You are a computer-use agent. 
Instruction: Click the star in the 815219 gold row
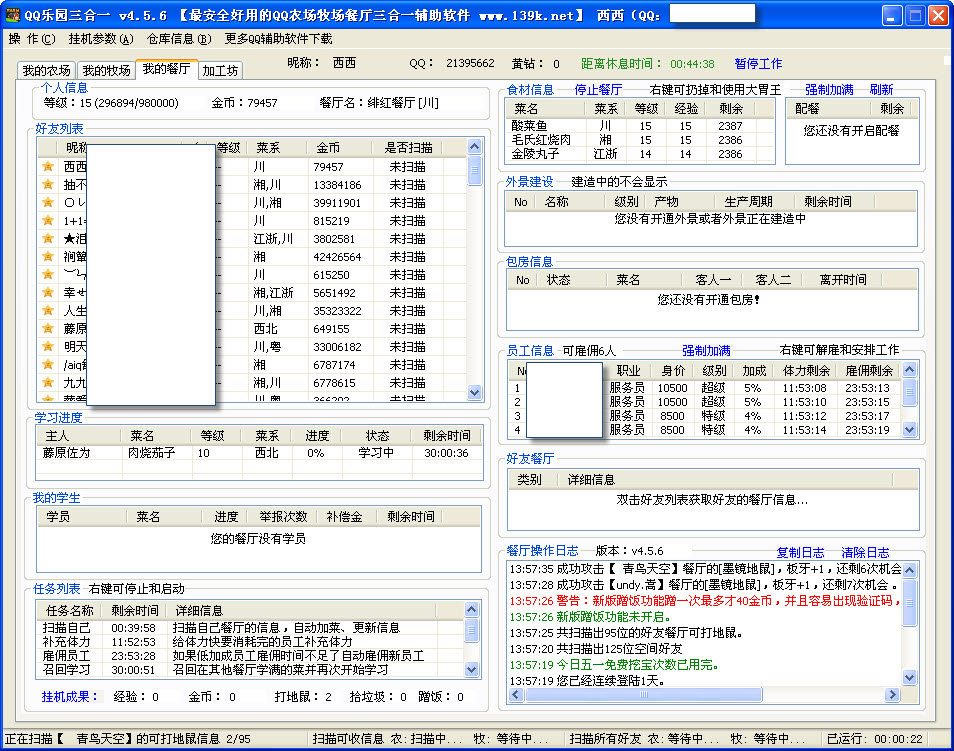coord(47,221)
